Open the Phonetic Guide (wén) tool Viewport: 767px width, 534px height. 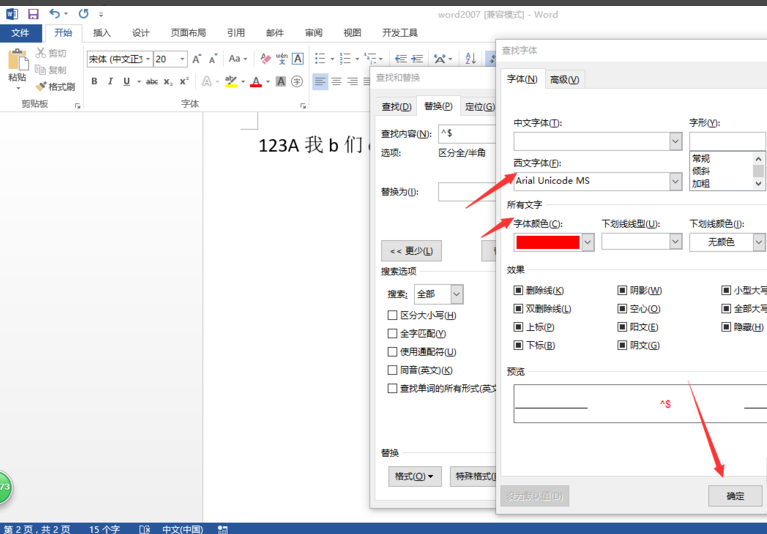pyautogui.click(x=282, y=59)
